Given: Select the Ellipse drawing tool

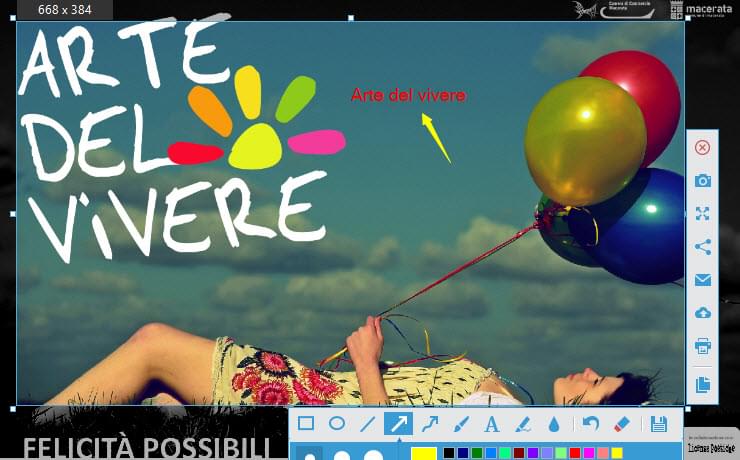Looking at the screenshot, I should [336, 424].
